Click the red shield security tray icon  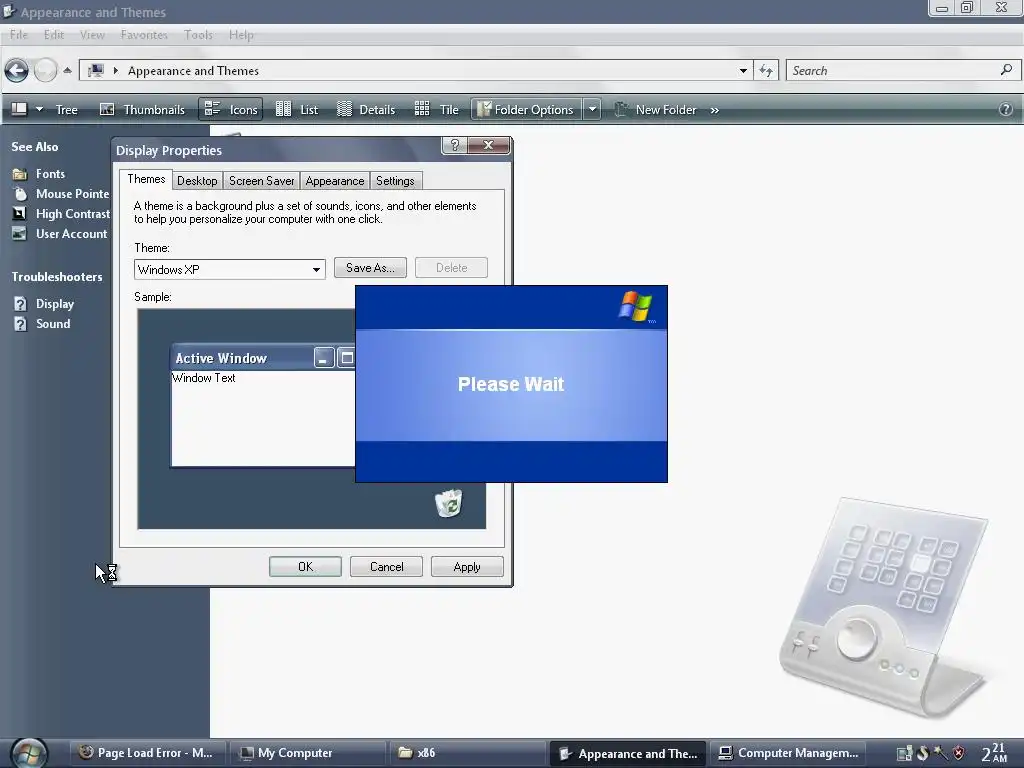[959, 753]
